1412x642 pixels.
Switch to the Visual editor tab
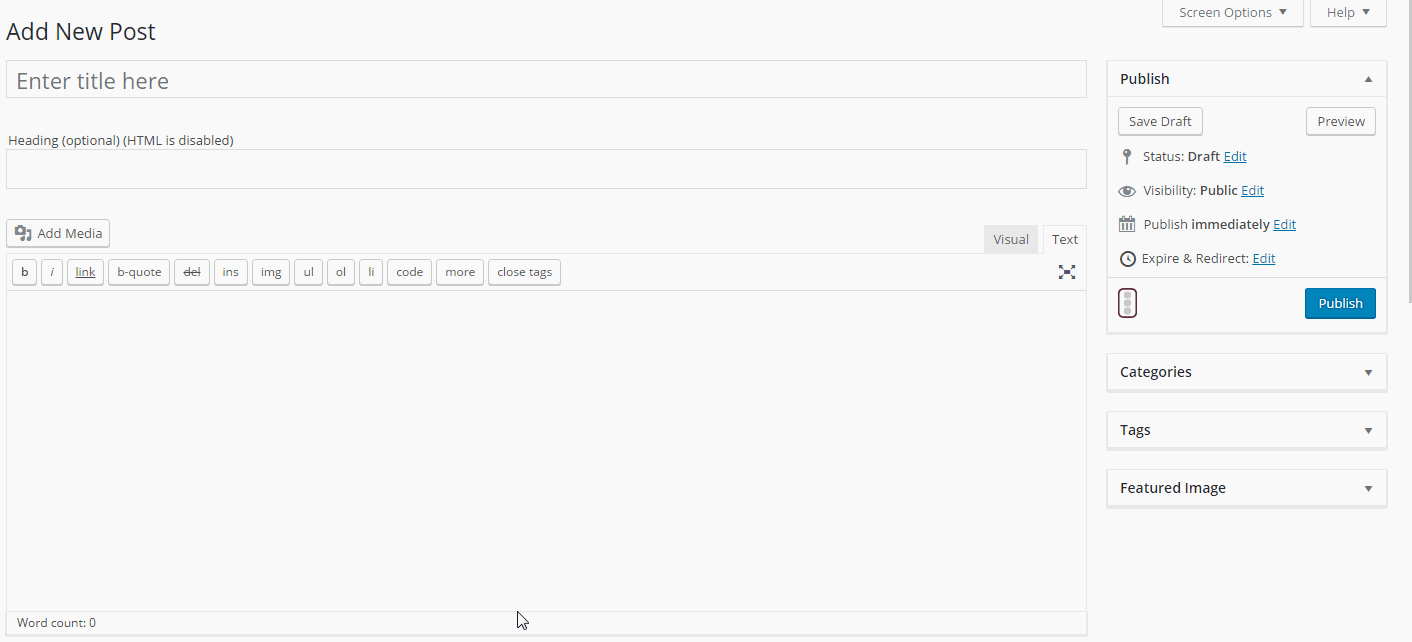pyautogui.click(x=1011, y=239)
